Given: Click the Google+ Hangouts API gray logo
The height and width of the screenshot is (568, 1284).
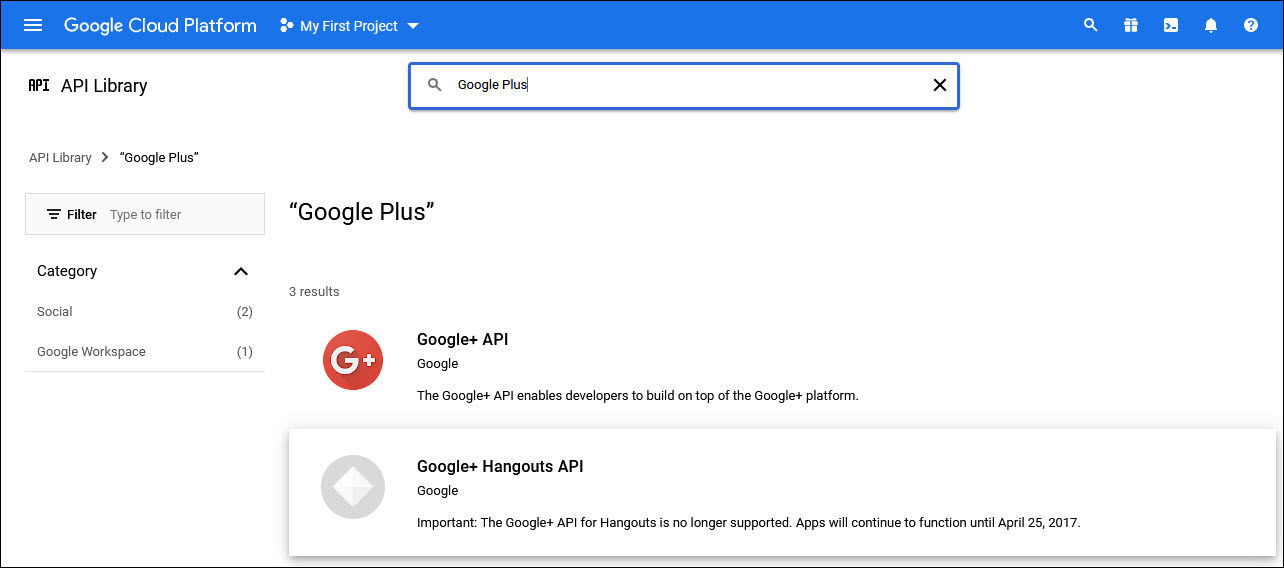Looking at the screenshot, I should (x=353, y=486).
